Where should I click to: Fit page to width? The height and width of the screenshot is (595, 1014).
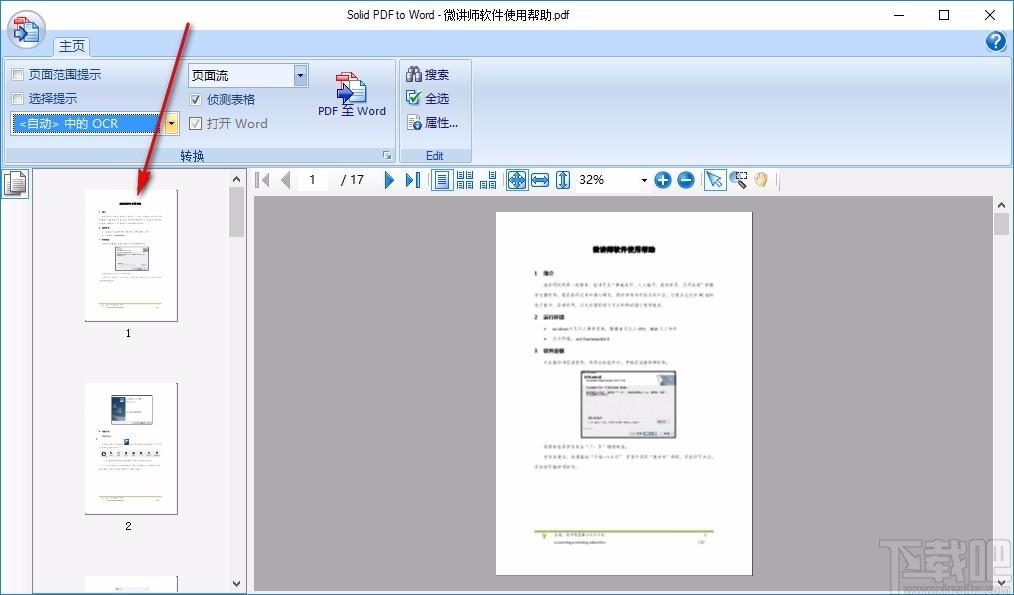click(x=539, y=180)
